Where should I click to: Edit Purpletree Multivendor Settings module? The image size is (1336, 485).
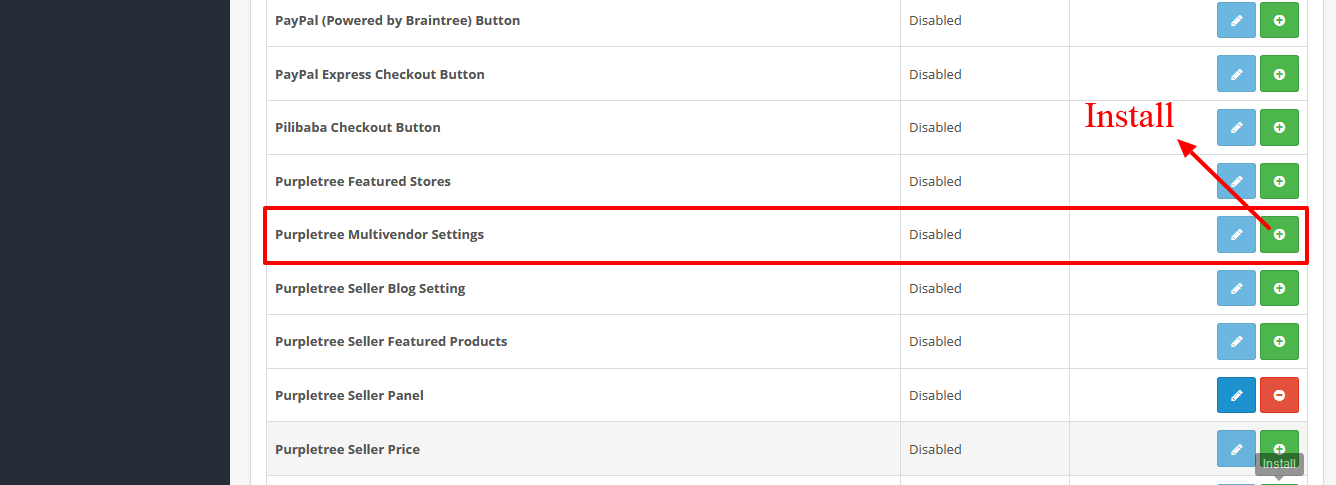(1236, 234)
